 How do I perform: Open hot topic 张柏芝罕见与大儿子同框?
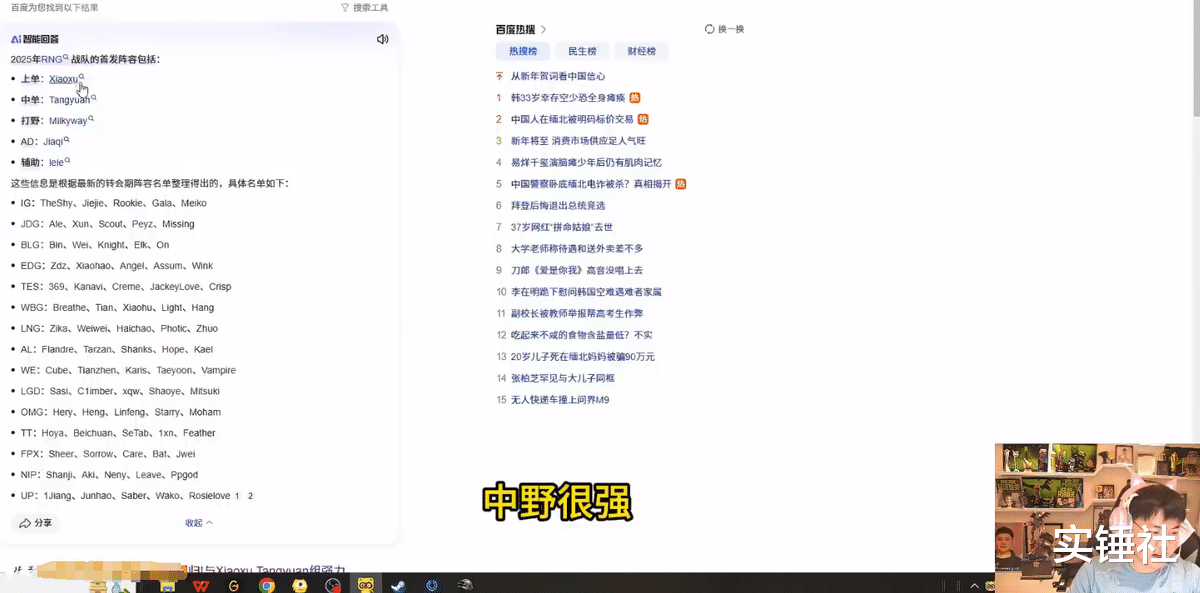pyautogui.click(x=563, y=378)
